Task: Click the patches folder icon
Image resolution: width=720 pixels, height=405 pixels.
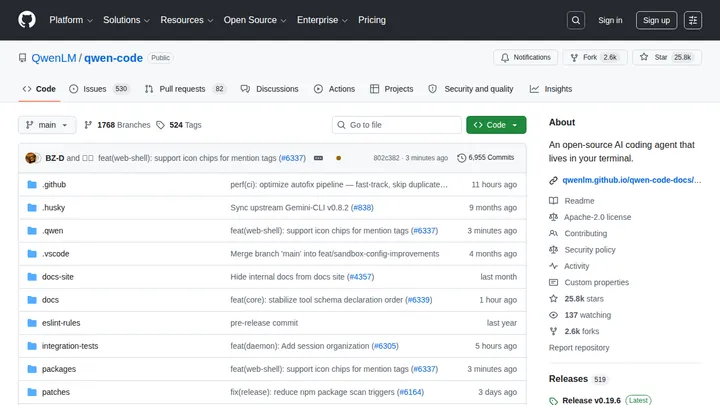Action: [x=32, y=392]
